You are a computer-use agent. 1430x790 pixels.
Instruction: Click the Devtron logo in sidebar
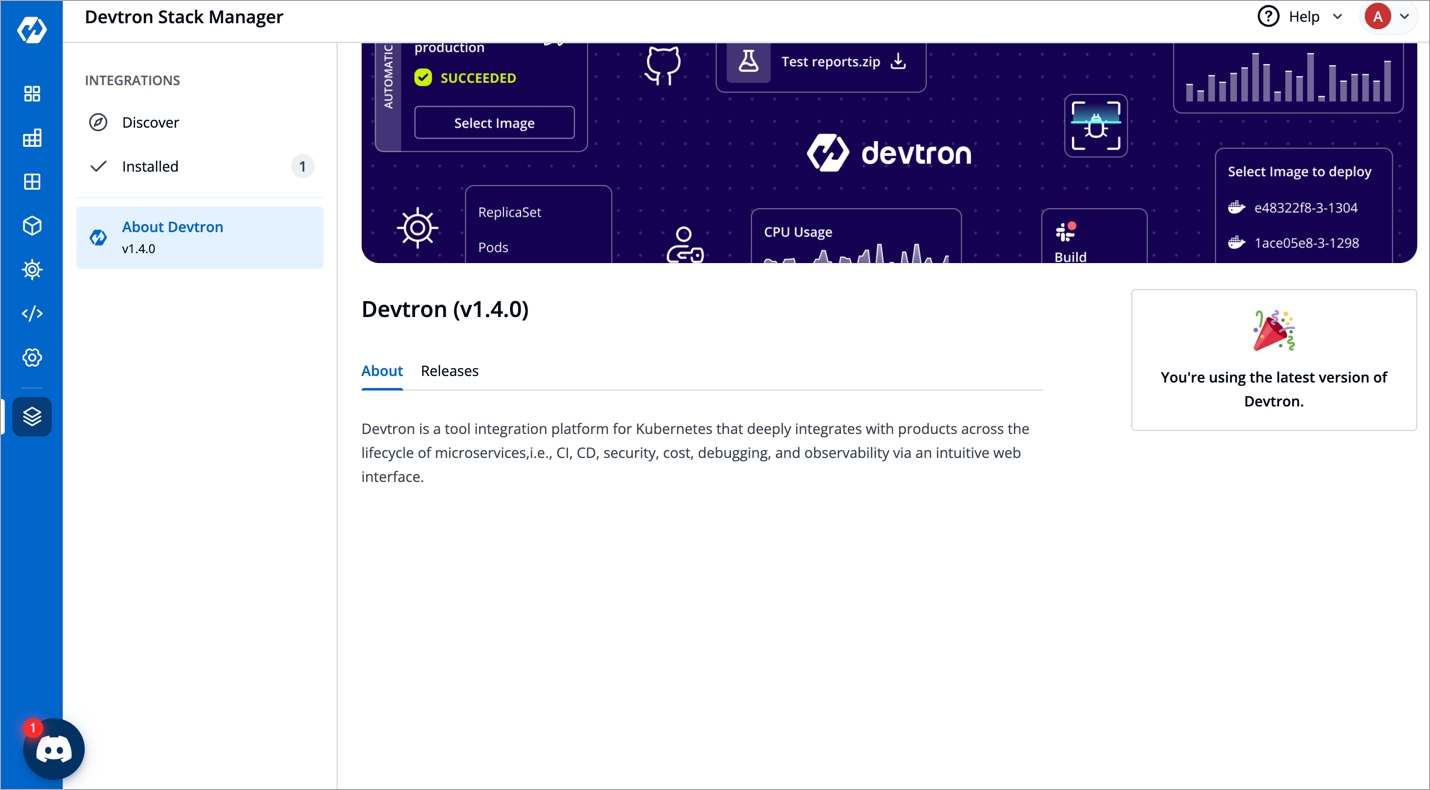[32, 30]
